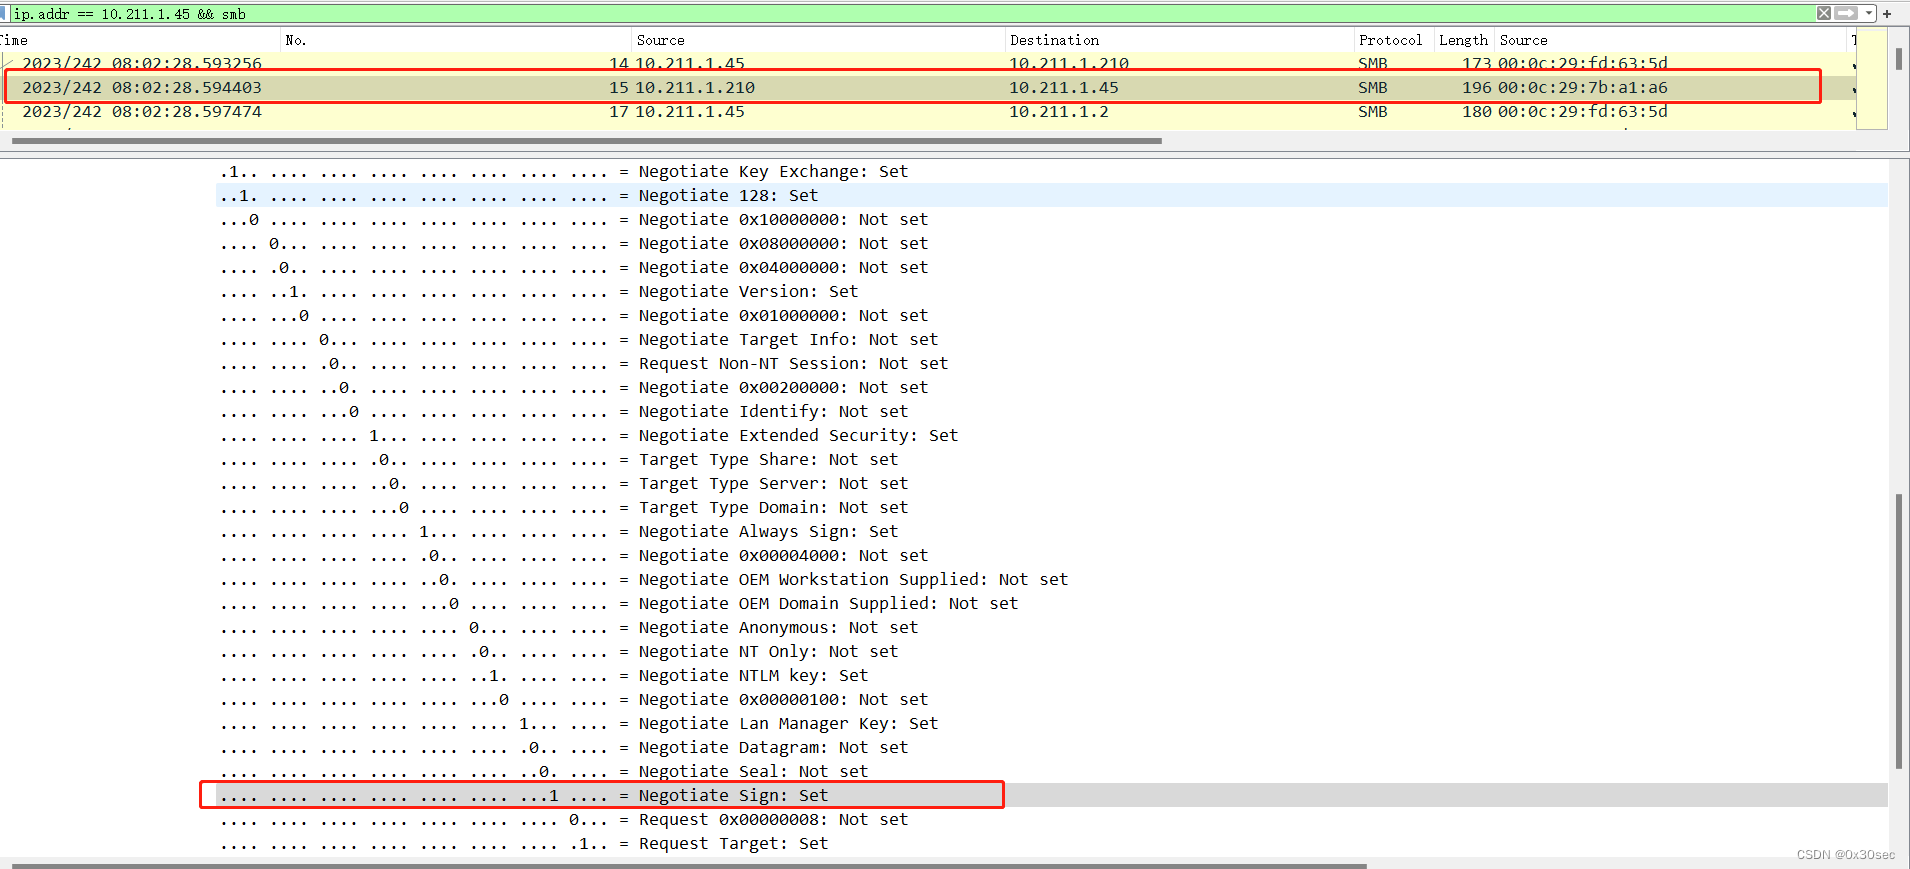The height and width of the screenshot is (869, 1910).
Task: Sort packets by the No. column header
Action: coord(456,40)
